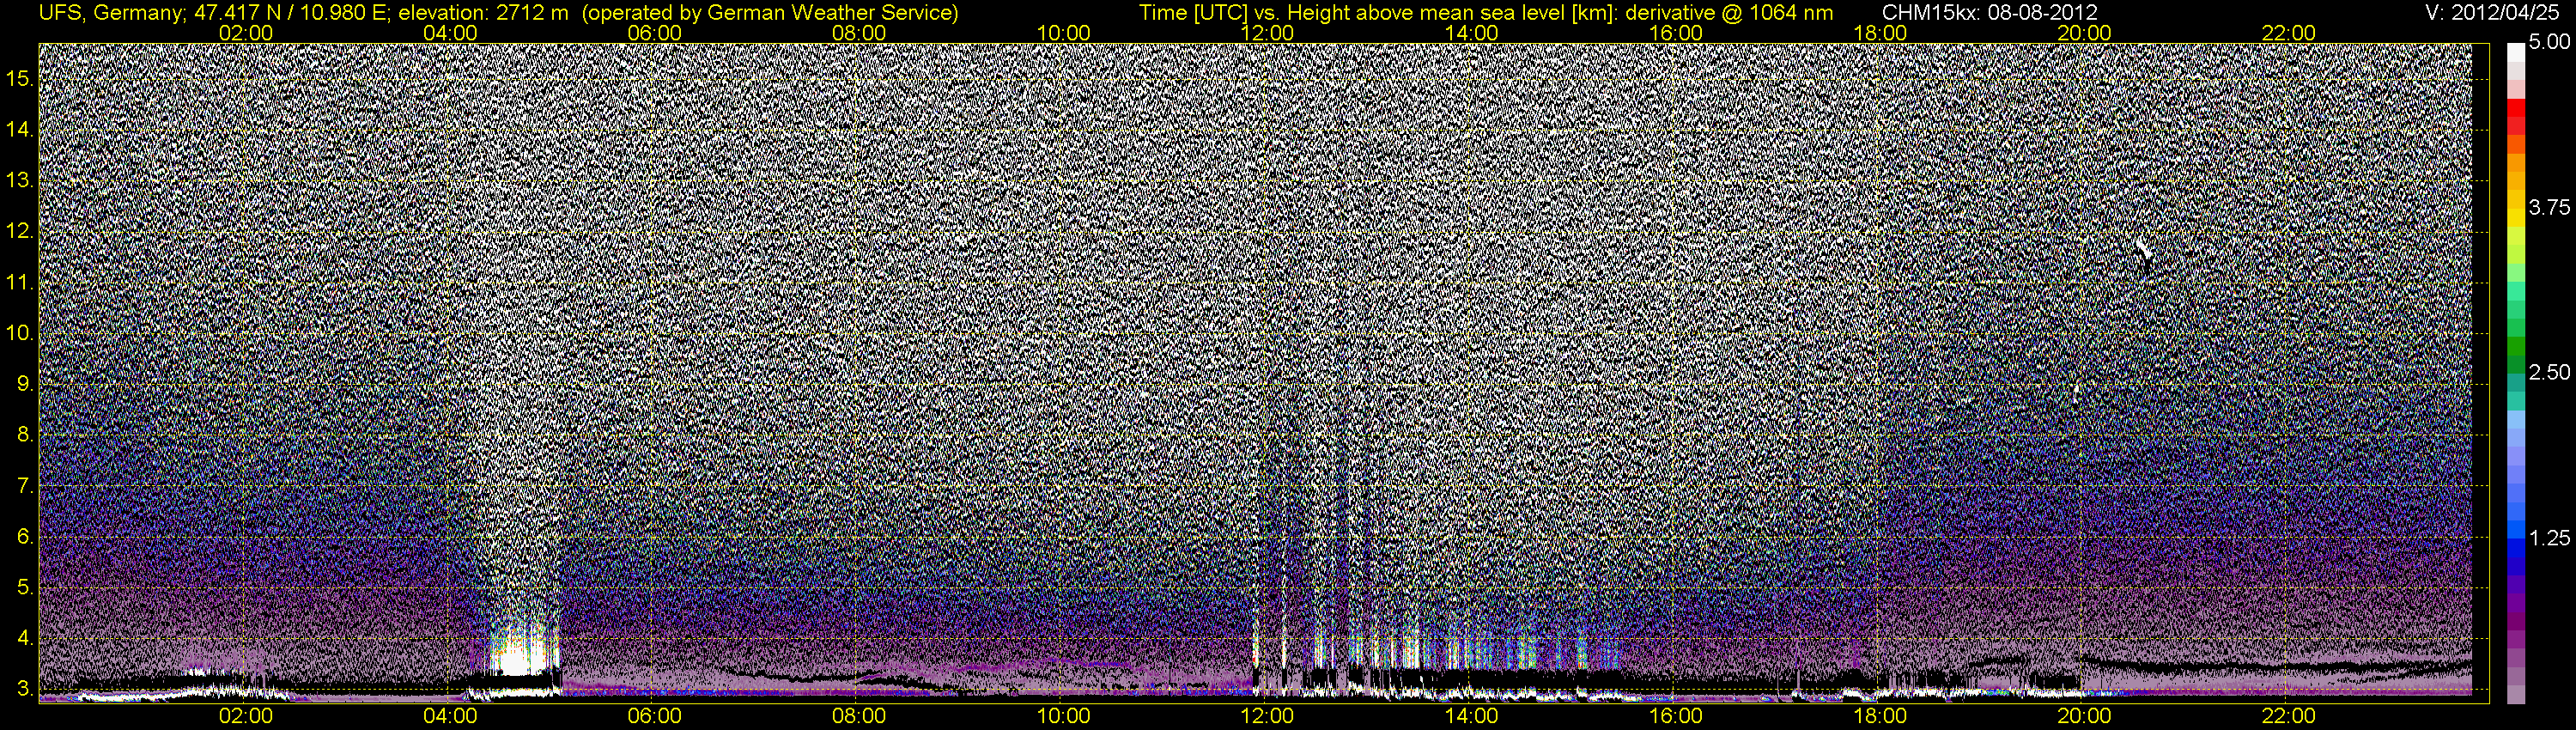Image resolution: width=2576 pixels, height=730 pixels.
Task: Click the '5.' height axis label
Action: coord(26,588)
